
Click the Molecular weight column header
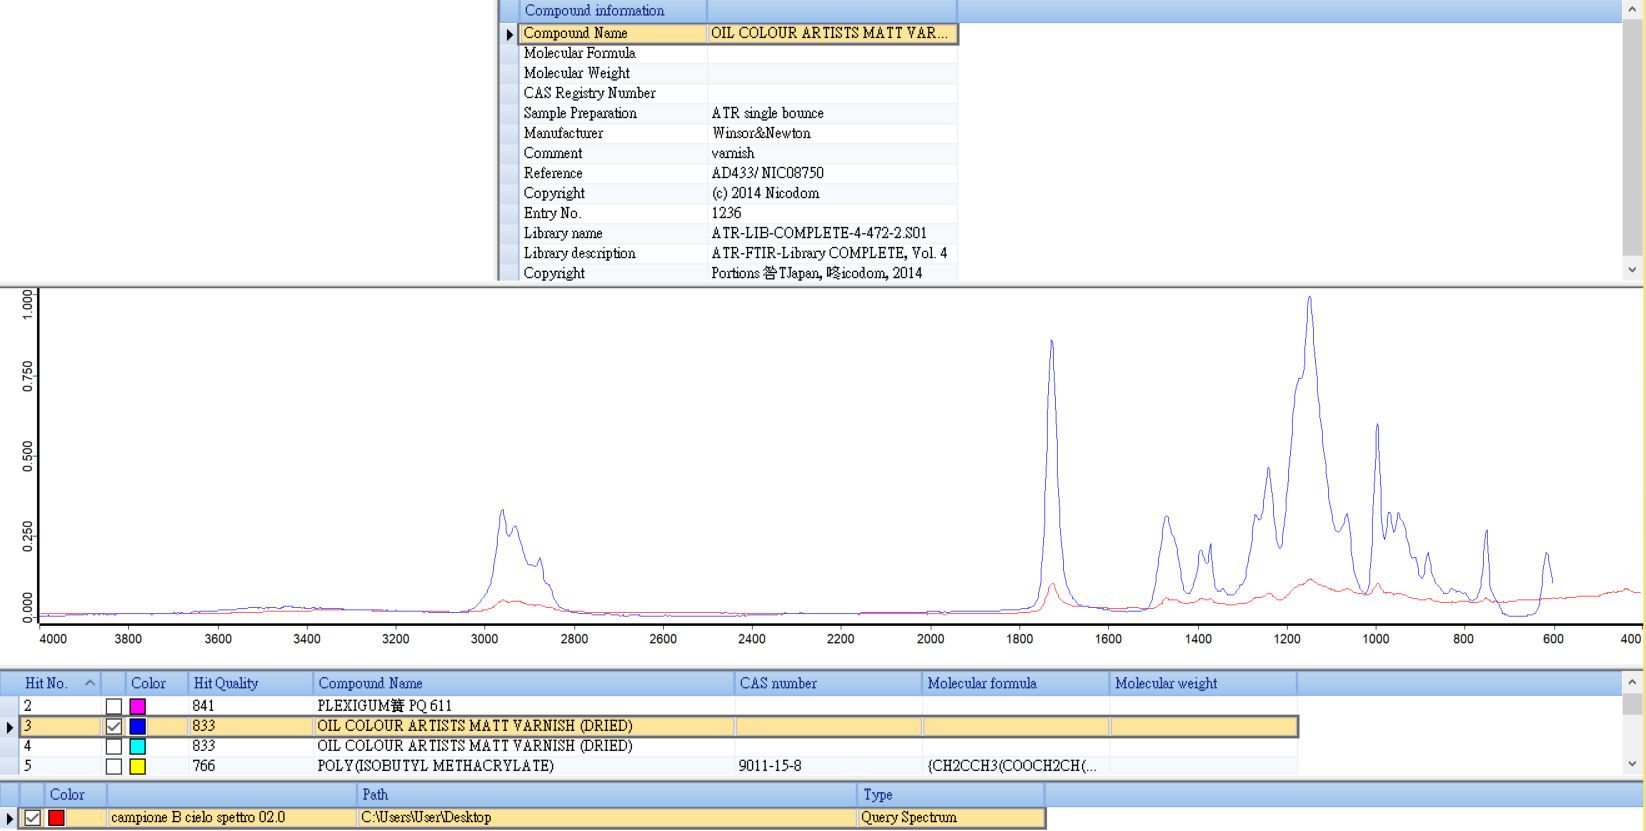click(x=1203, y=684)
